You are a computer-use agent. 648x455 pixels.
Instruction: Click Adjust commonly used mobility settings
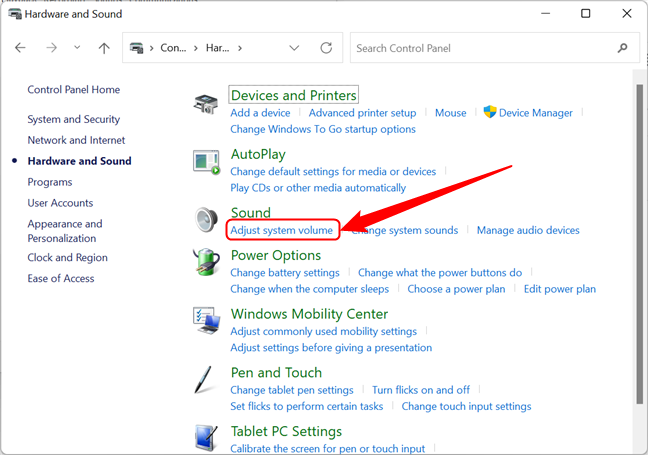pyautogui.click(x=324, y=331)
